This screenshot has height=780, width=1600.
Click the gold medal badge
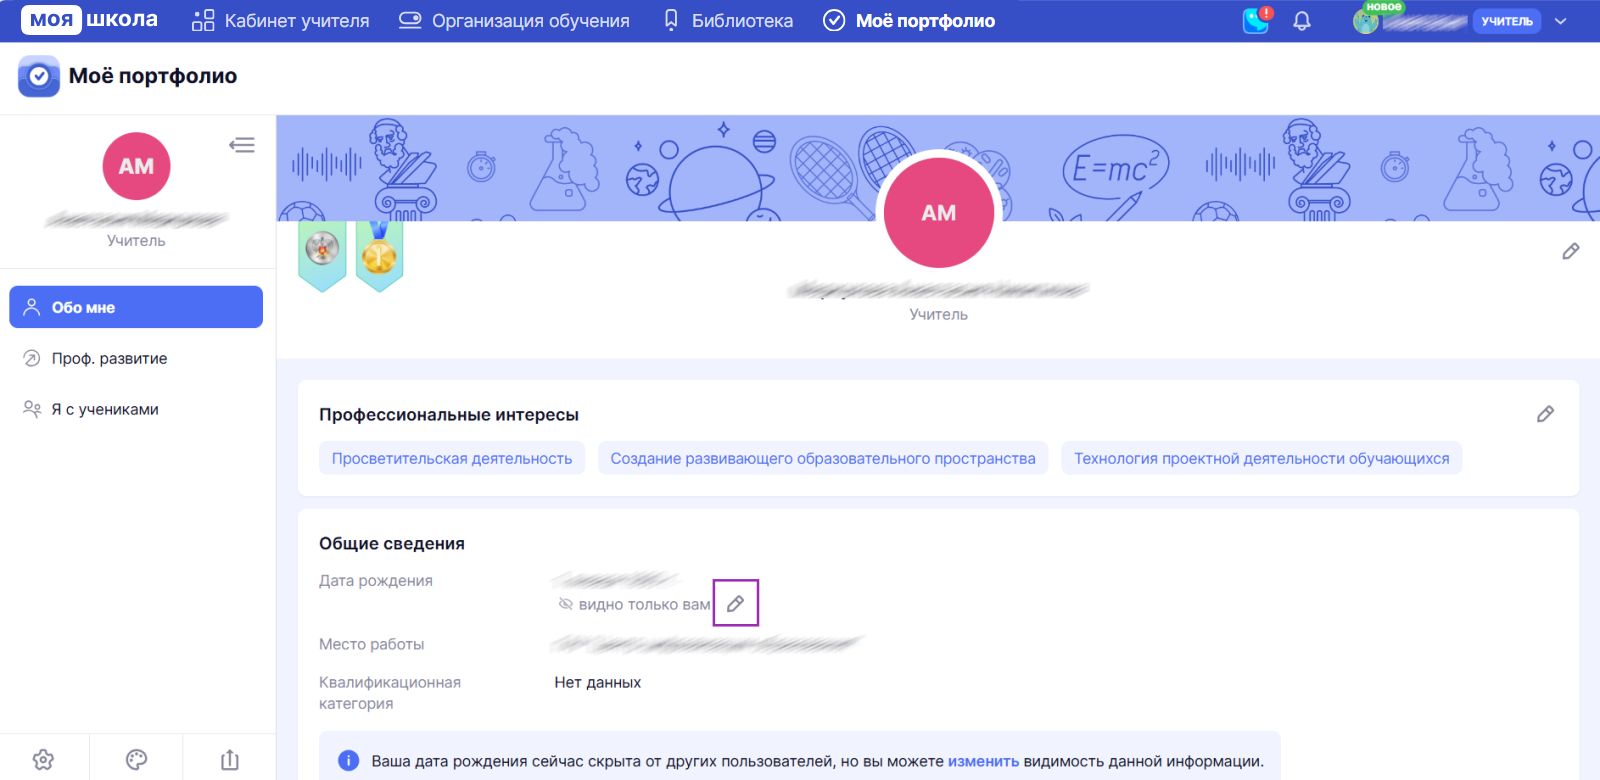(x=379, y=255)
